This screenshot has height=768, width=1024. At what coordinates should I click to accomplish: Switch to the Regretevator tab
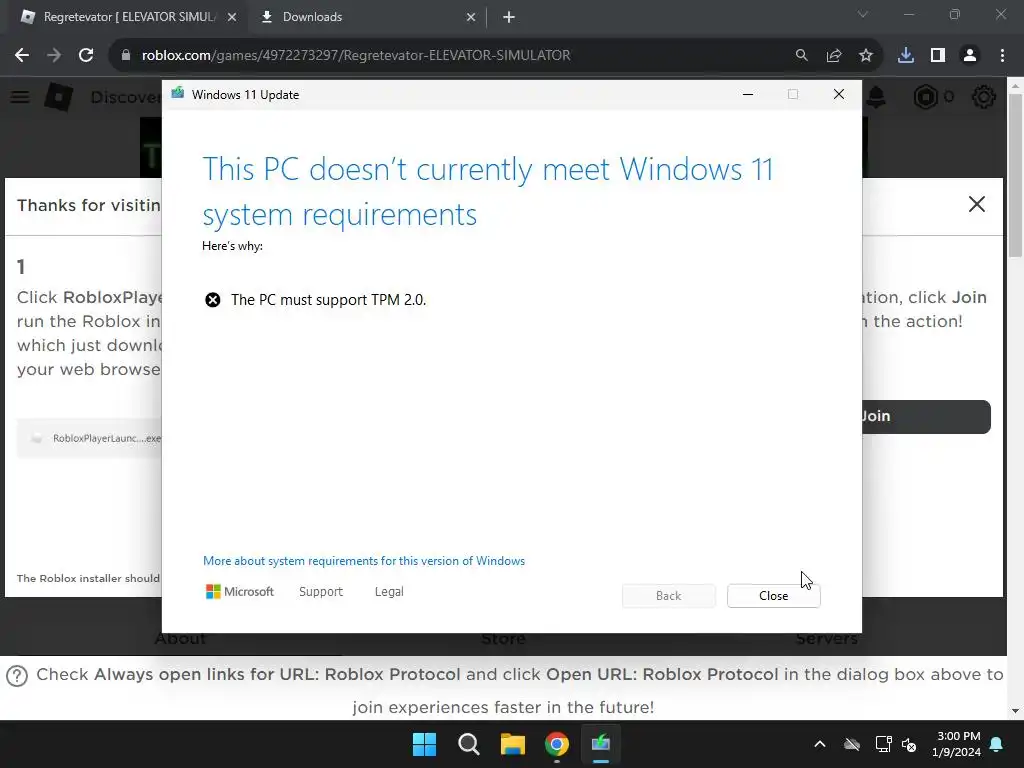tap(129, 17)
